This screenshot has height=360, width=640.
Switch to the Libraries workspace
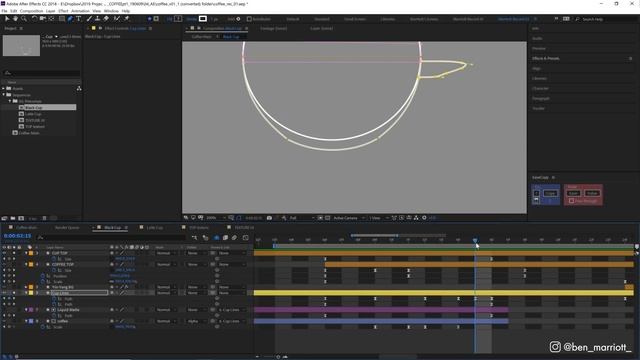click(387, 19)
